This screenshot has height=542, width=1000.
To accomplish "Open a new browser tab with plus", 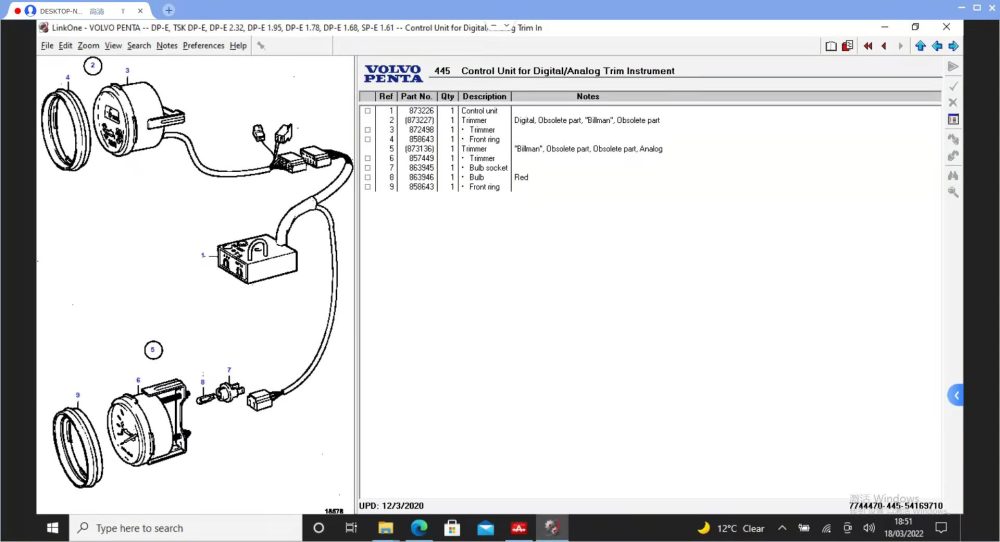I will (x=168, y=10).
